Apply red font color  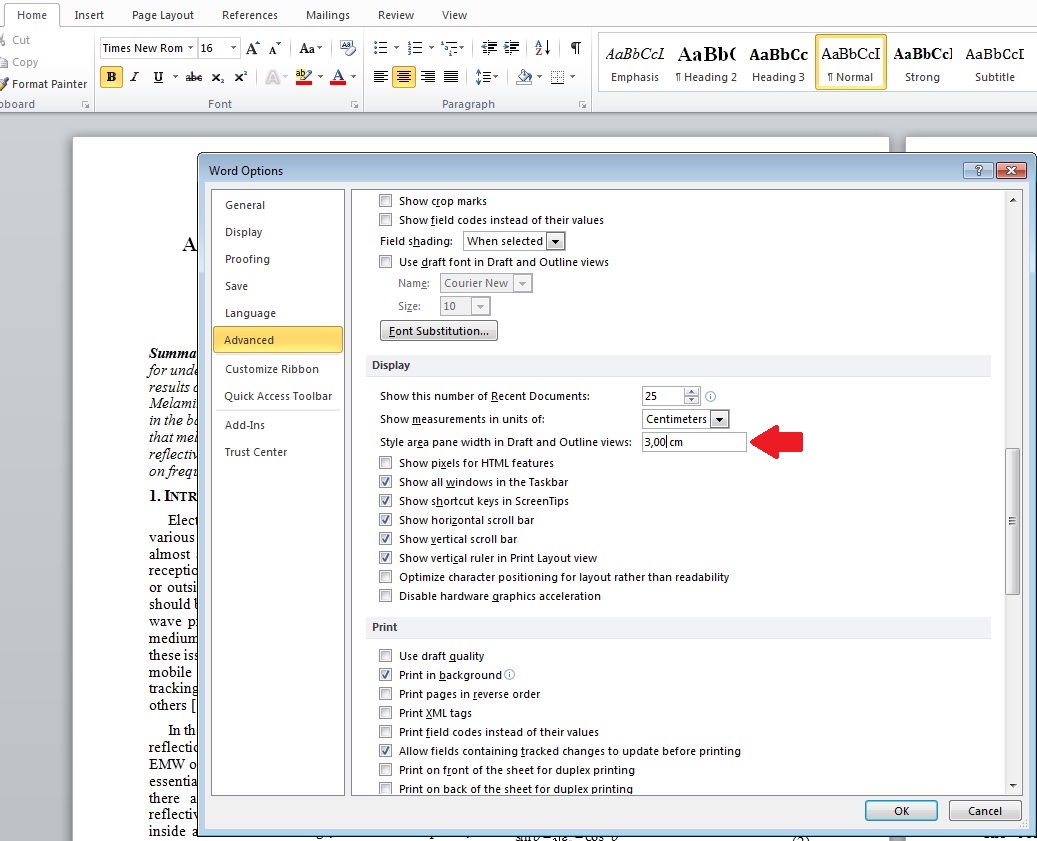(338, 77)
